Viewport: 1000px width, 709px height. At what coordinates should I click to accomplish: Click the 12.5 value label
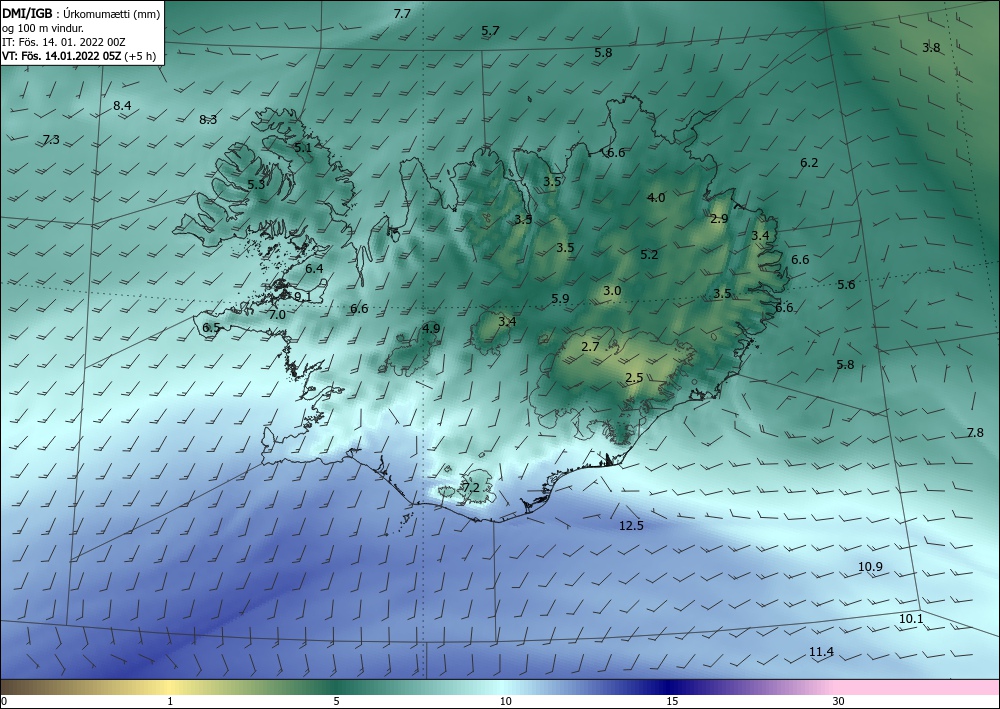click(x=631, y=526)
